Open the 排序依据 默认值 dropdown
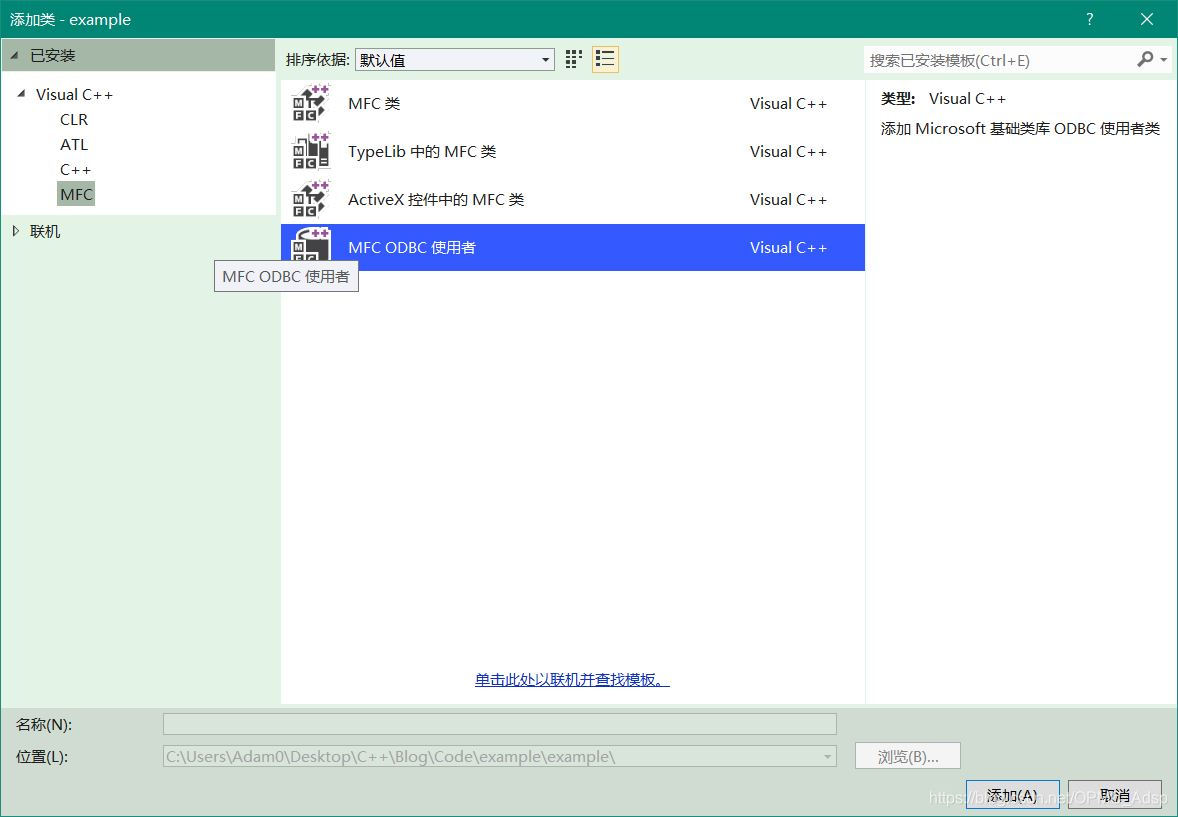 tap(455, 60)
